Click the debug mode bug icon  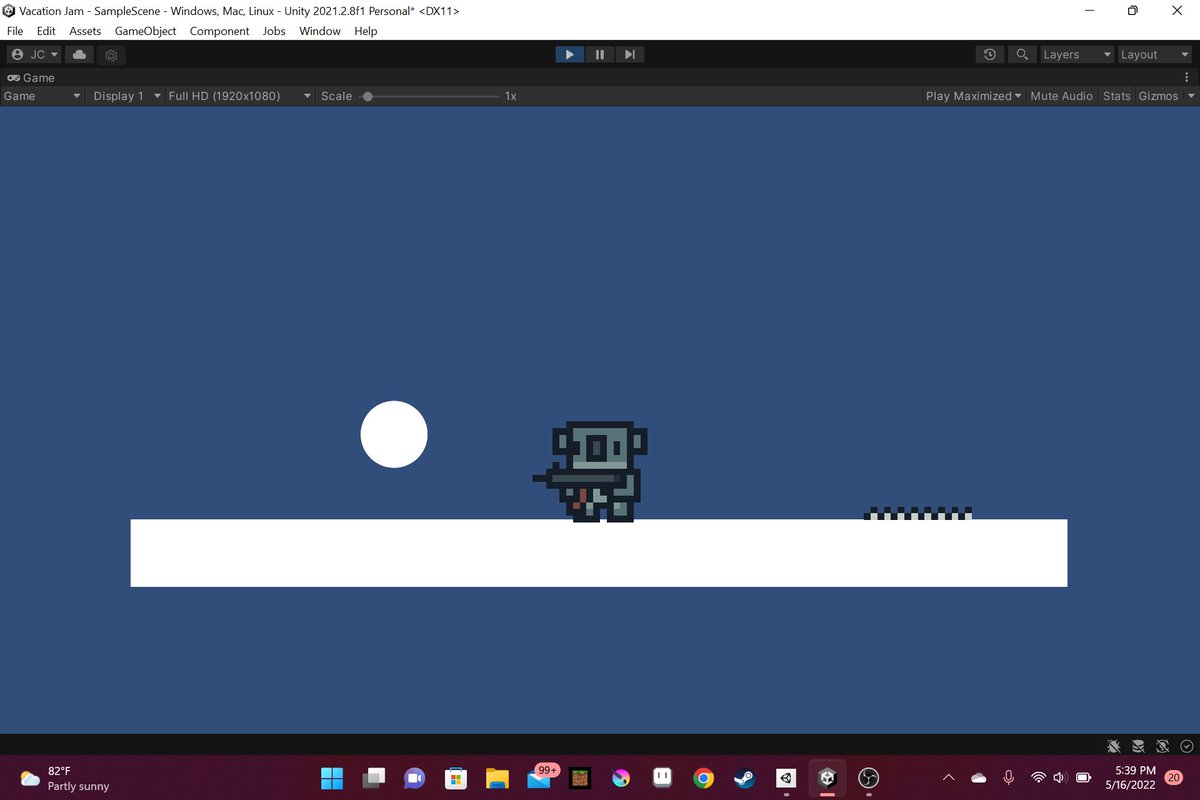(1114, 746)
